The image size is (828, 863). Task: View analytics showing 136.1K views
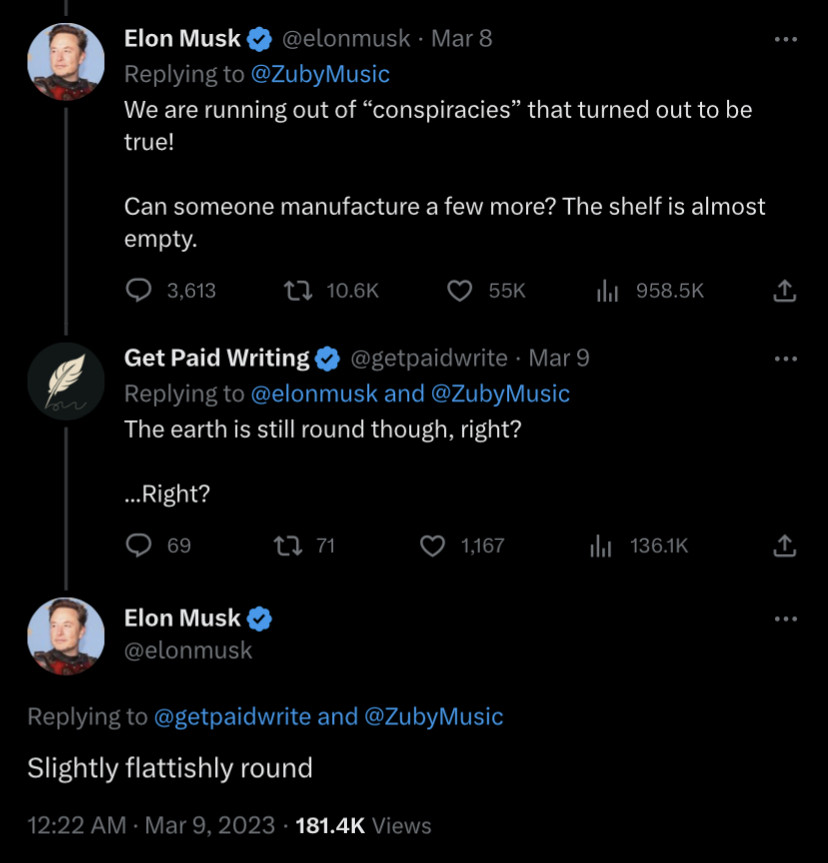coord(601,546)
